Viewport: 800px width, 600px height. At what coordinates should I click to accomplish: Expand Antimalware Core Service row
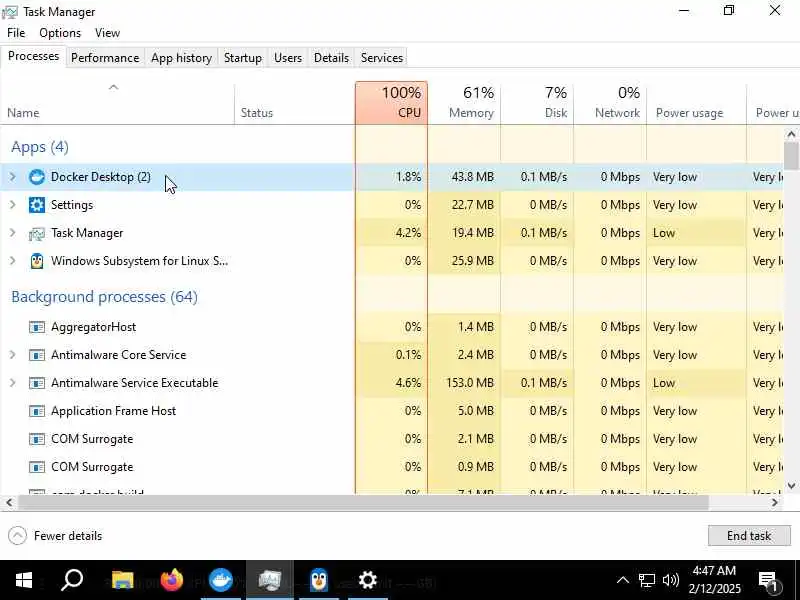pyautogui.click(x=13, y=355)
